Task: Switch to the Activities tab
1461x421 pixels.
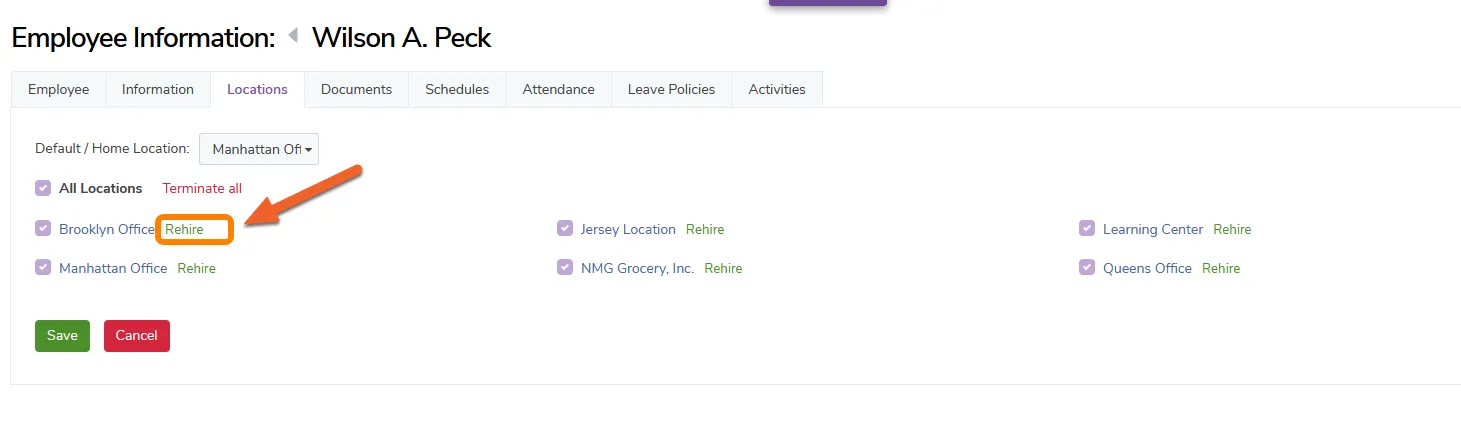Action: click(x=777, y=89)
